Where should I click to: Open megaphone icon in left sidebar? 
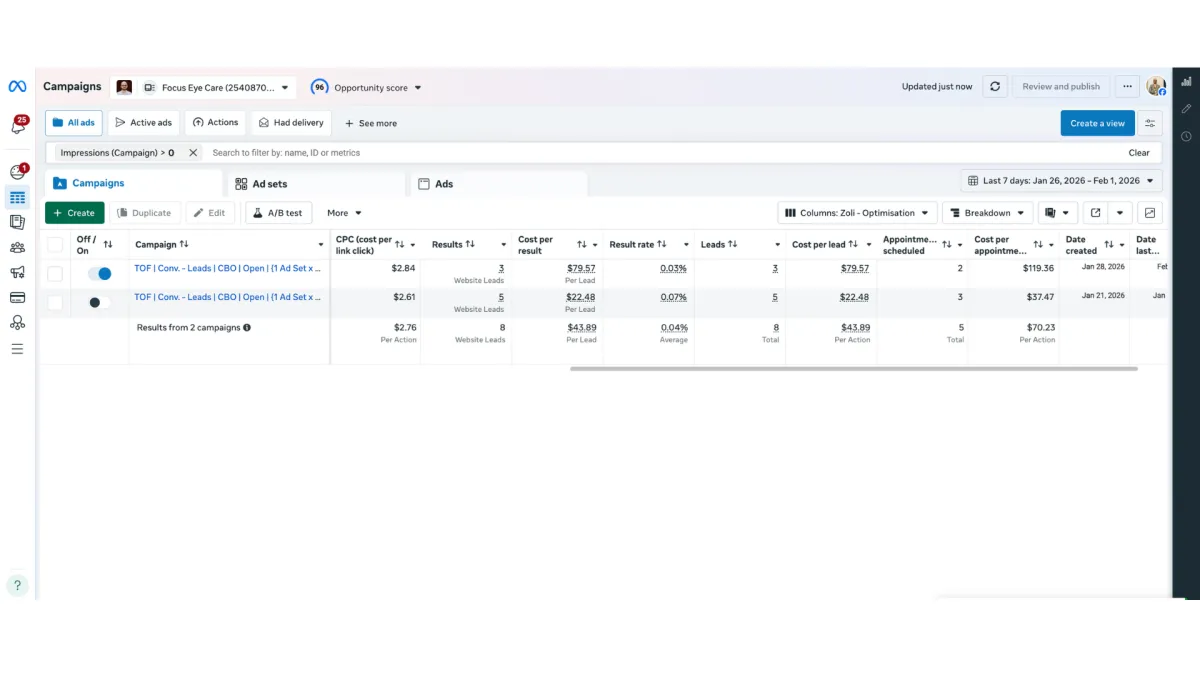(17, 272)
